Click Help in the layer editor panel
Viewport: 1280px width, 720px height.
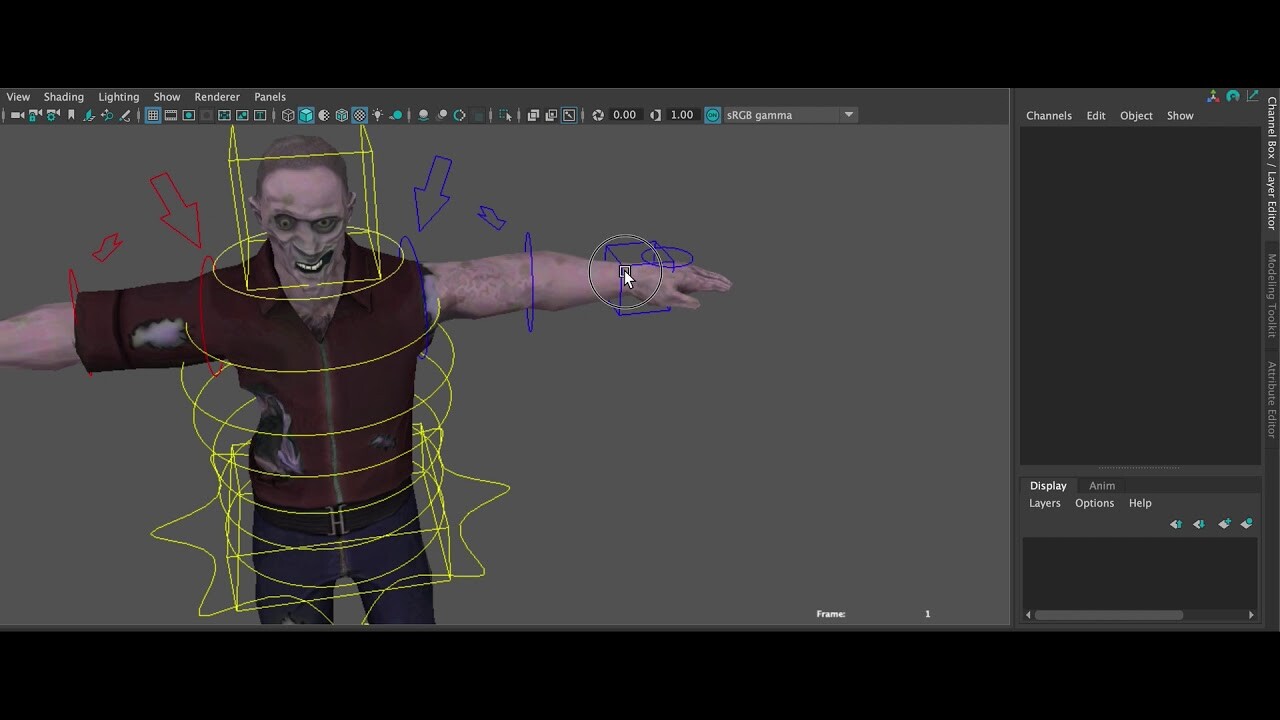click(x=1140, y=503)
